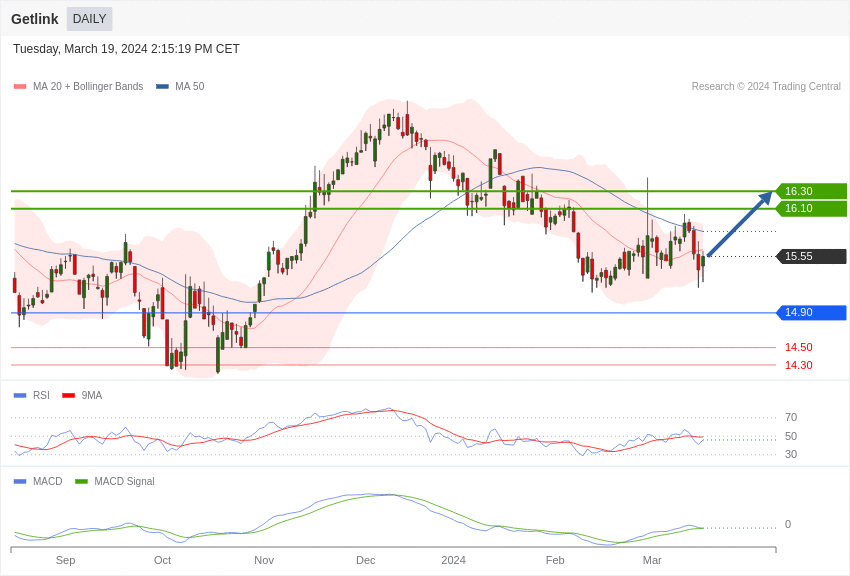This screenshot has width=850, height=576.
Task: Click the red 9MA legend swatch
Action: 68,396
